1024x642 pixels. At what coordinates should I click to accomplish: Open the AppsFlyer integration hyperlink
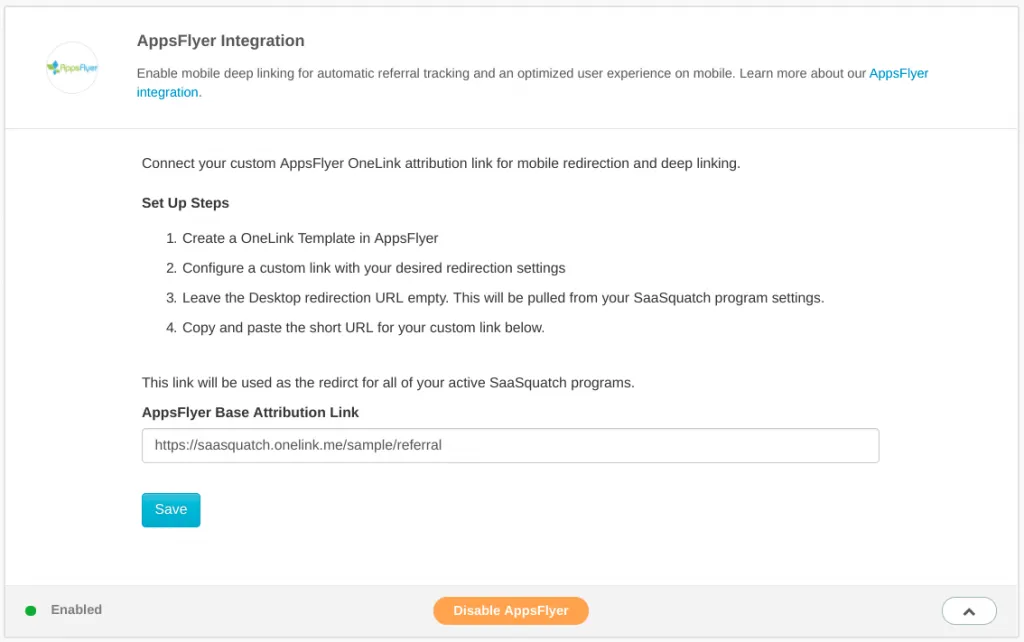coord(899,73)
